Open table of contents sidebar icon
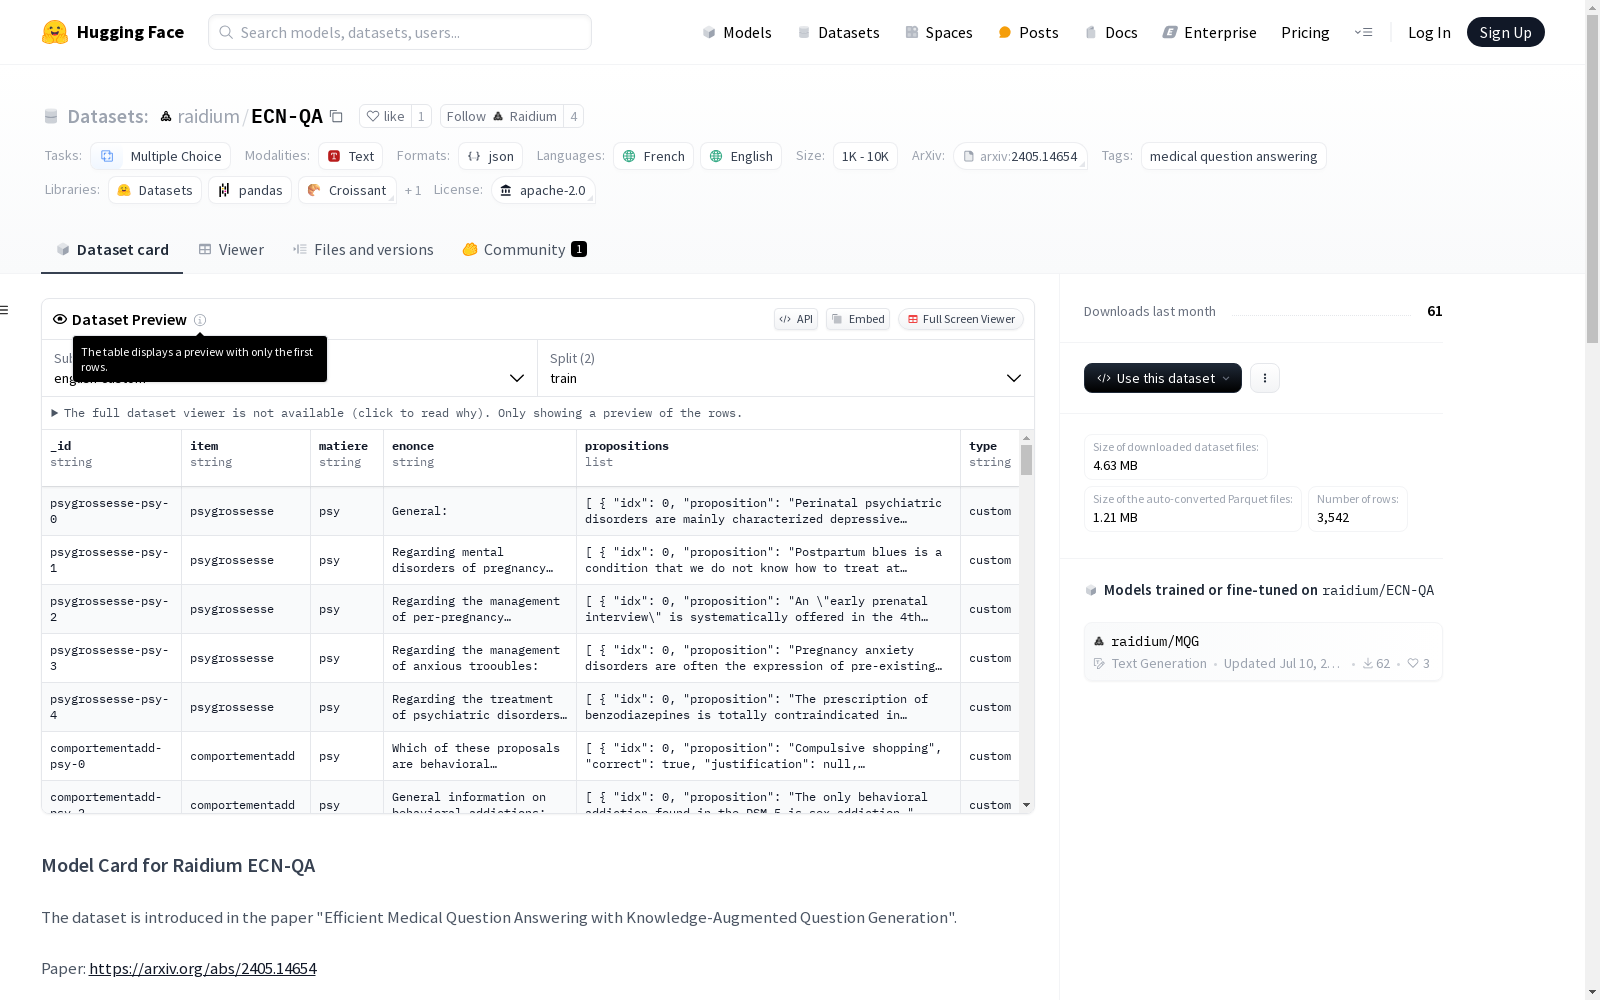Screen dimensions: 1600x1000 pyautogui.click(x=4, y=310)
